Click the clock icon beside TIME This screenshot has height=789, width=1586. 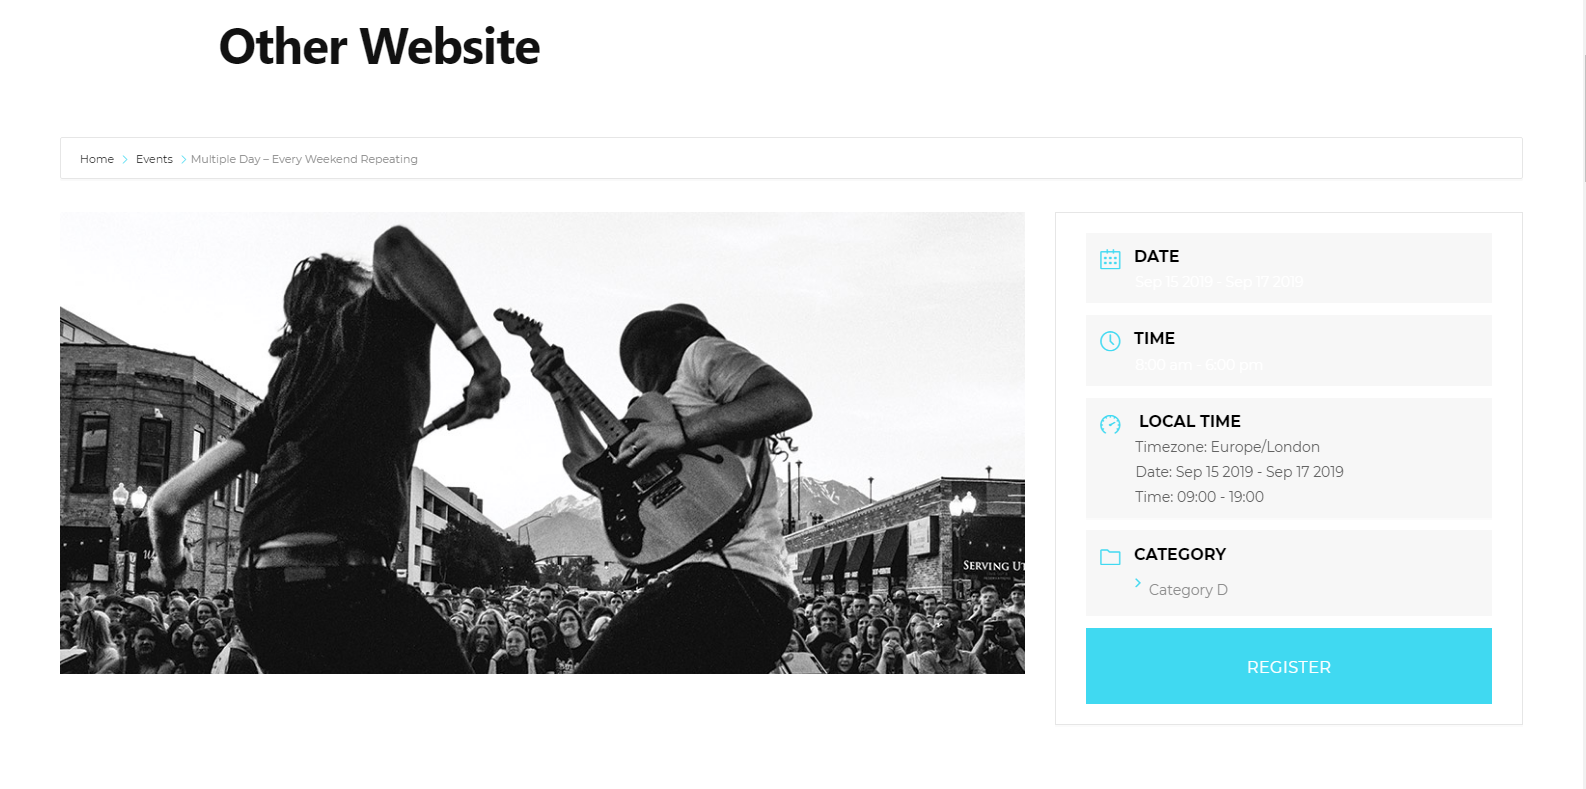point(1110,341)
